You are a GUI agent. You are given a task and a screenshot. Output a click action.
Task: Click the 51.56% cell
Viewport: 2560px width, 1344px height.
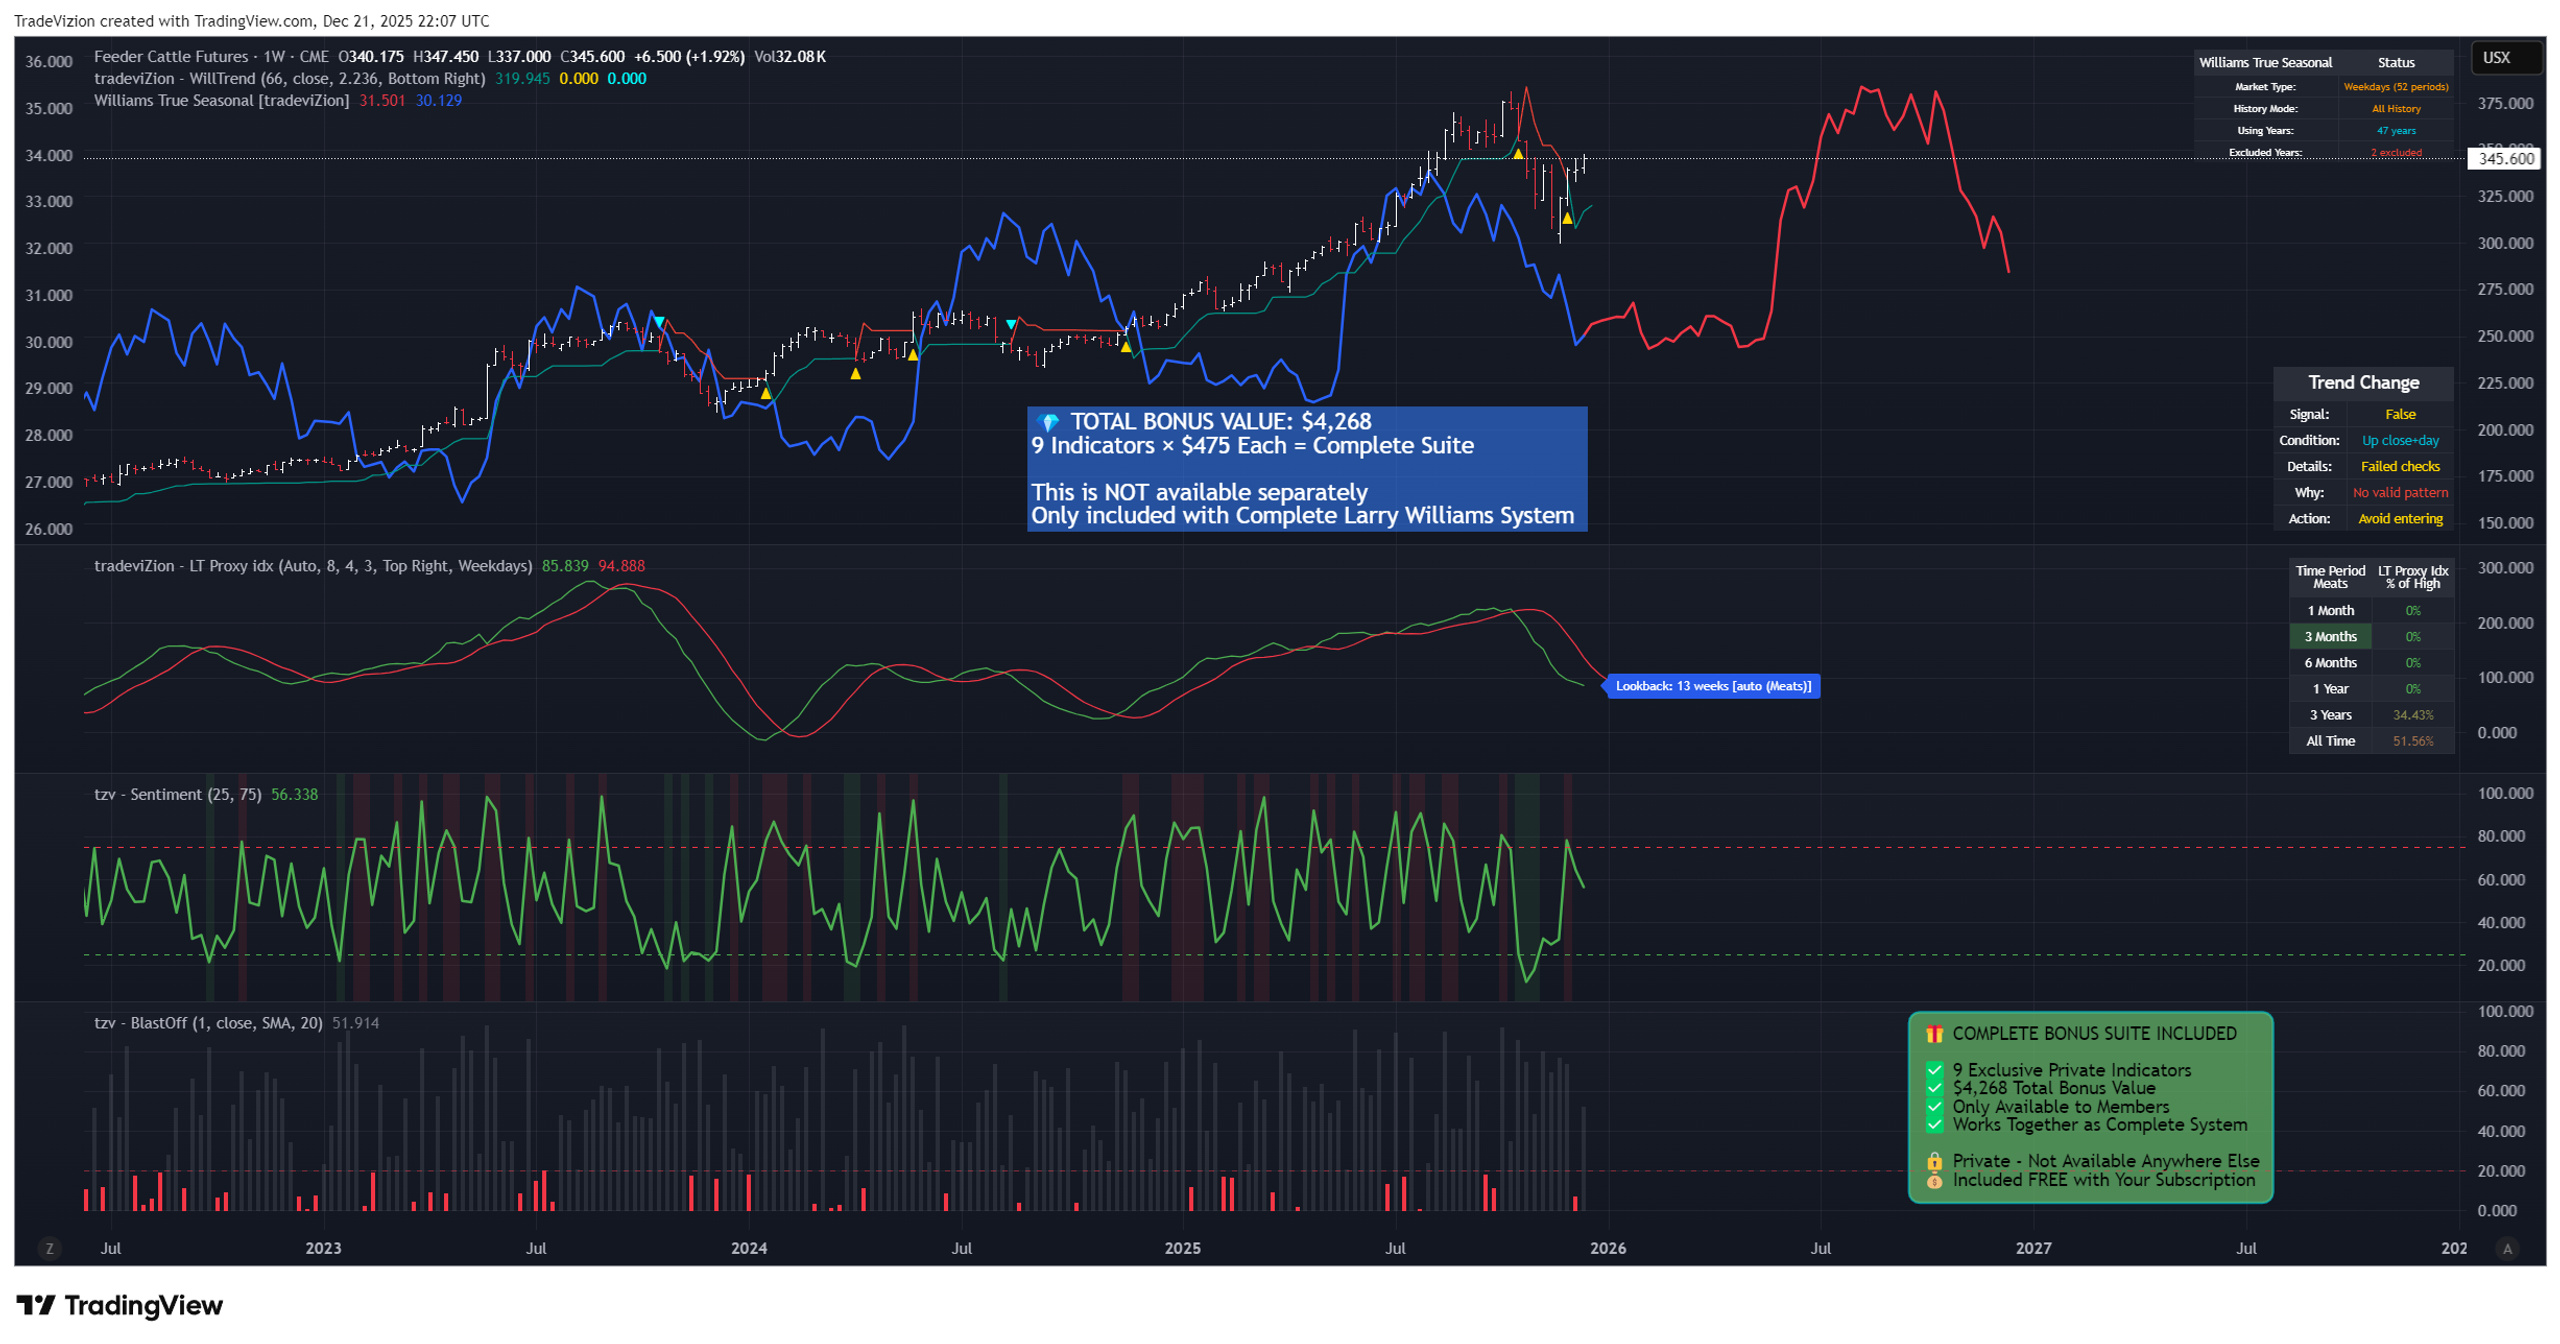point(2412,740)
